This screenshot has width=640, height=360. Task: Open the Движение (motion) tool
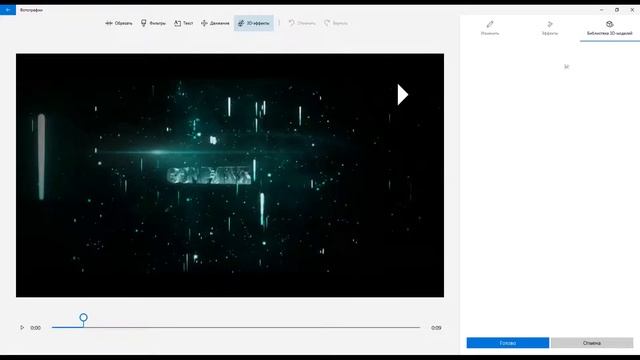click(x=215, y=23)
